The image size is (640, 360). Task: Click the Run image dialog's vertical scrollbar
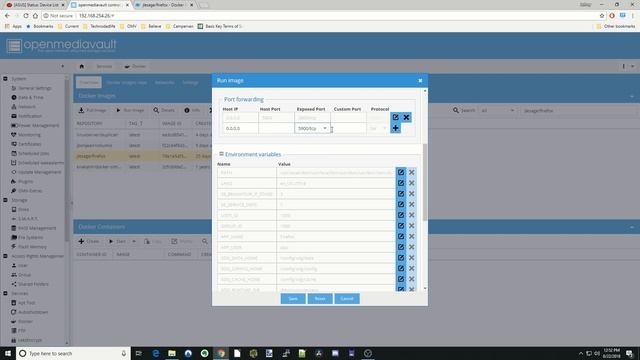pos(425,182)
